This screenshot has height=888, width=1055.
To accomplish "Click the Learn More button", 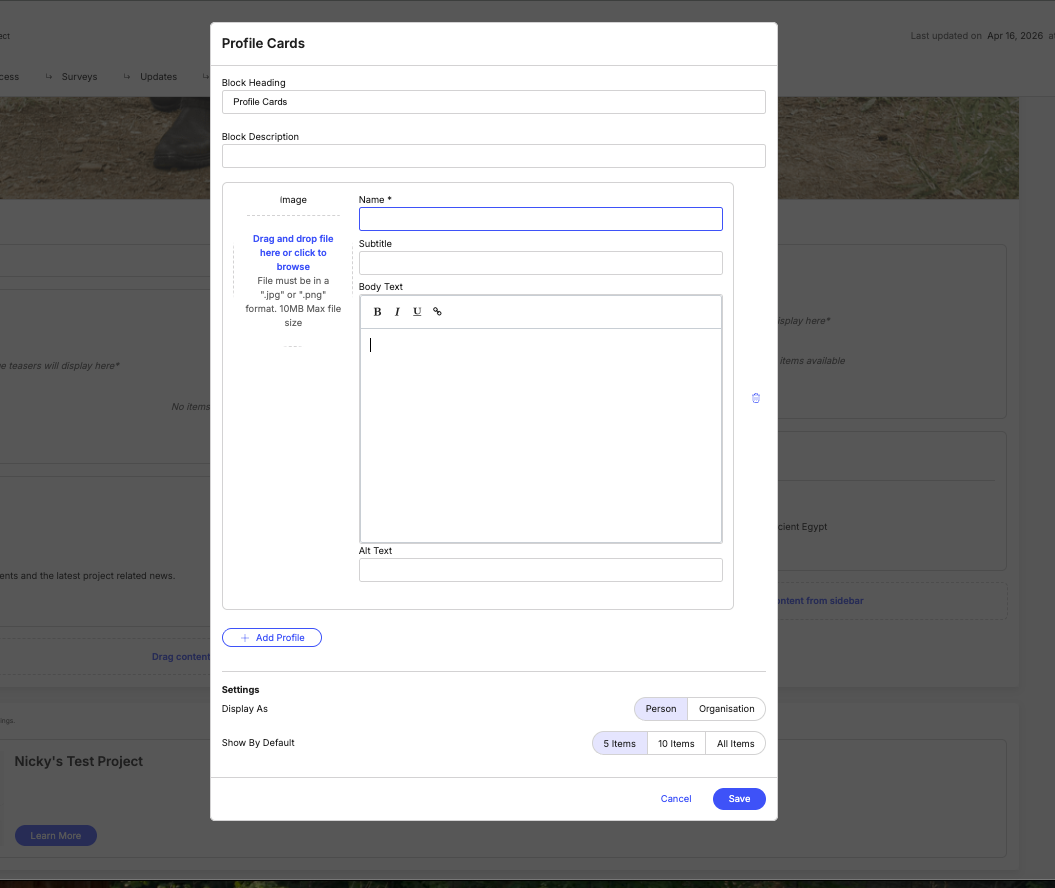I will (55, 835).
